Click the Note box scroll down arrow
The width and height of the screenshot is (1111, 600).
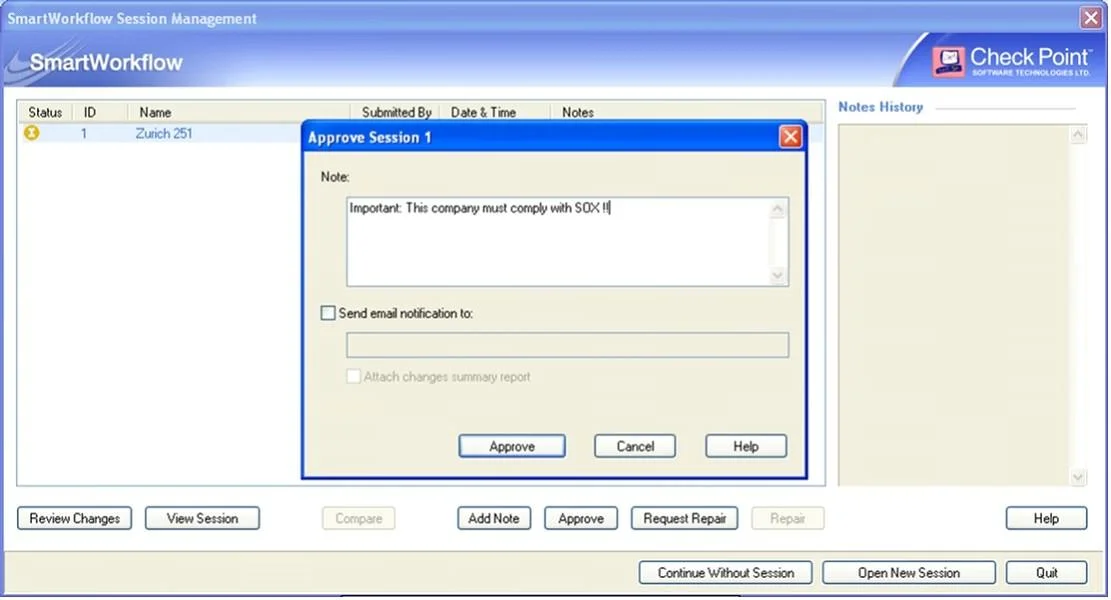point(778,276)
